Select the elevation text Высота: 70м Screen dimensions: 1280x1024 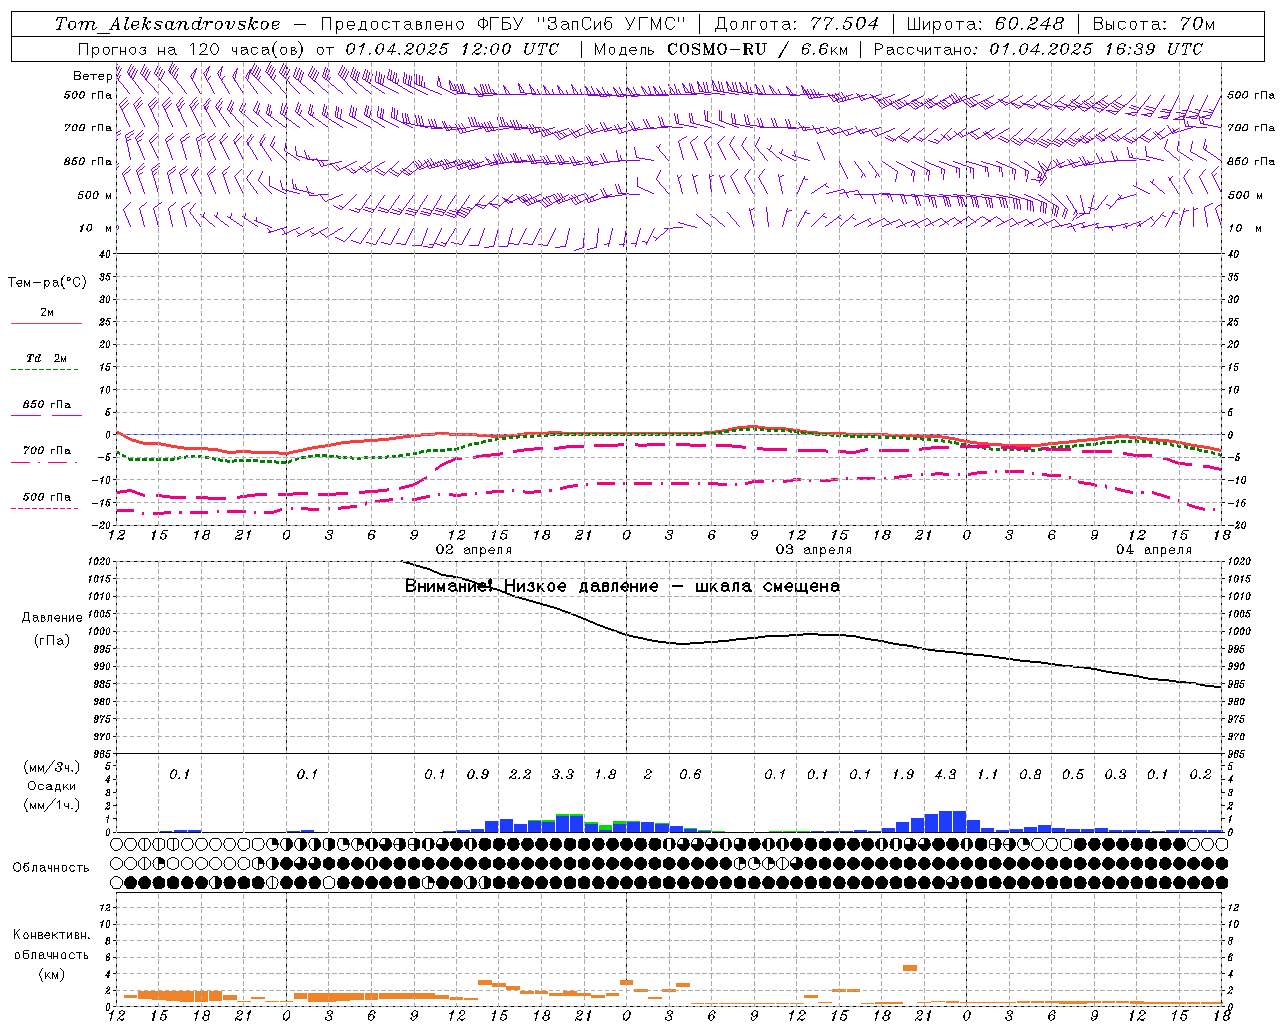click(x=1154, y=24)
